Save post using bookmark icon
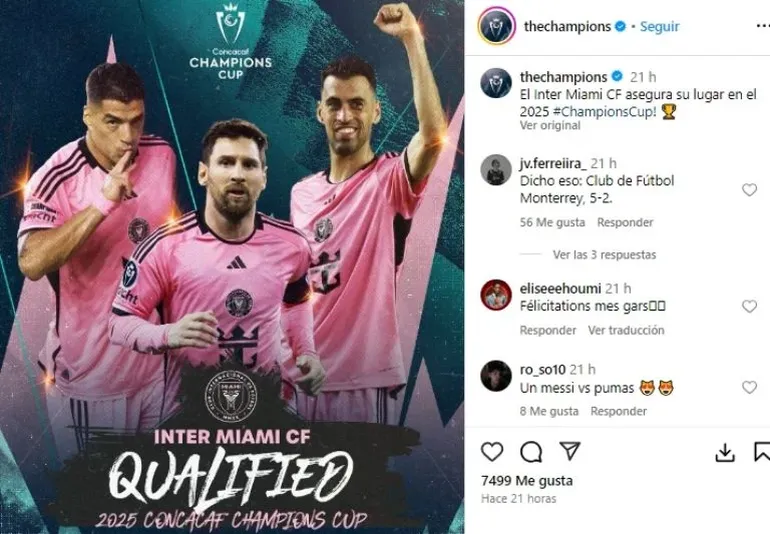This screenshot has height=534, width=770. (x=762, y=452)
